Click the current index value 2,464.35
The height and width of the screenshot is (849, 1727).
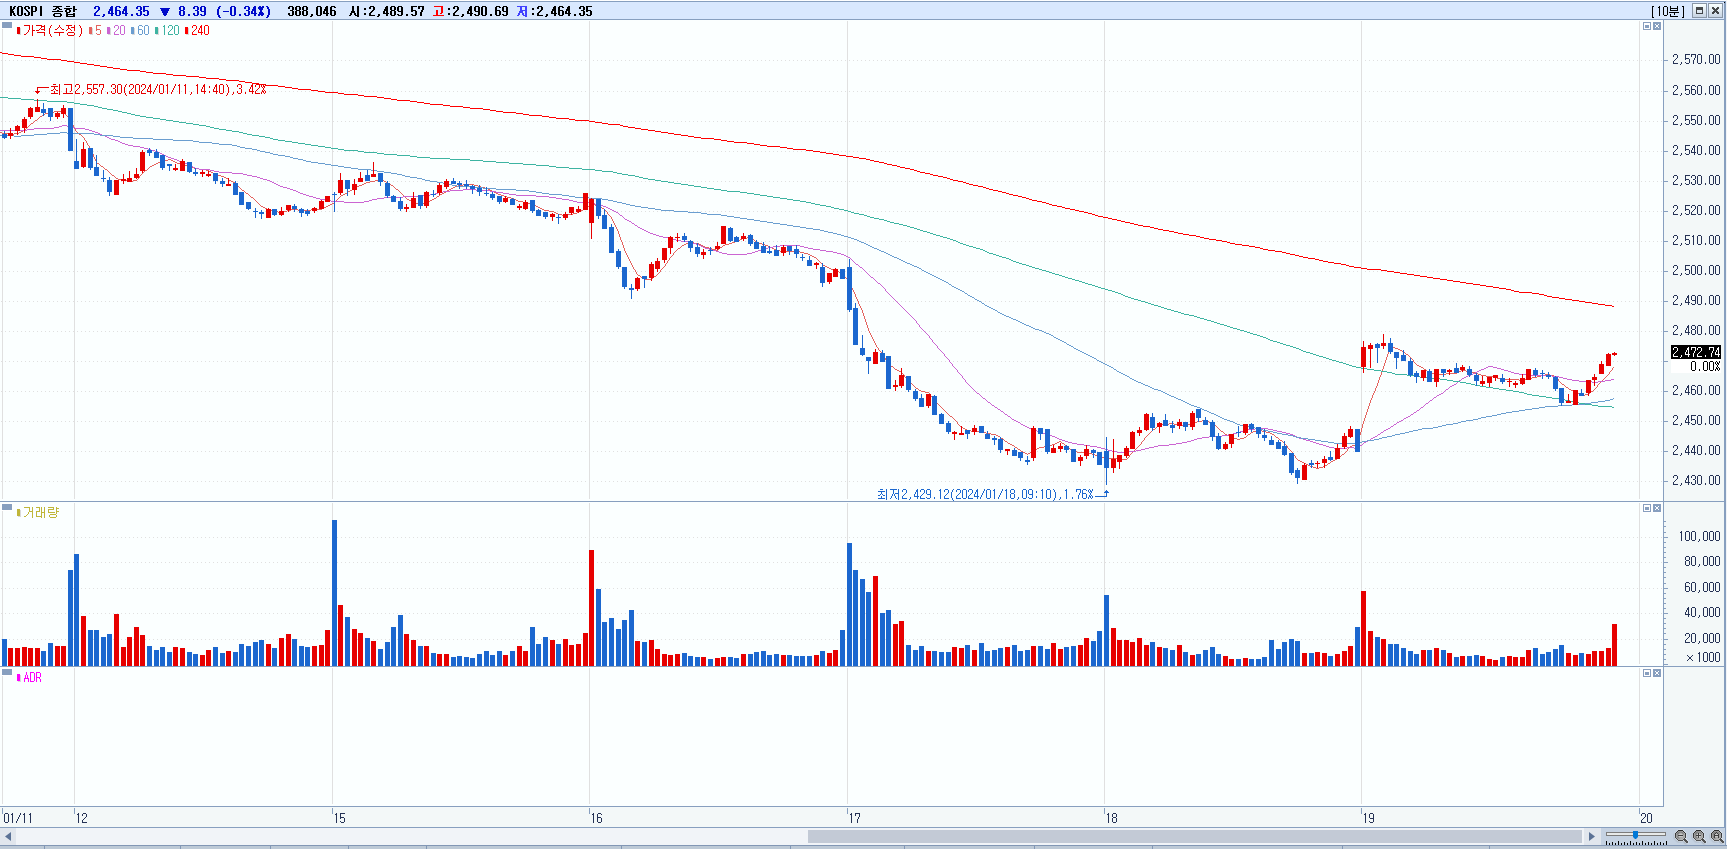tap(121, 11)
